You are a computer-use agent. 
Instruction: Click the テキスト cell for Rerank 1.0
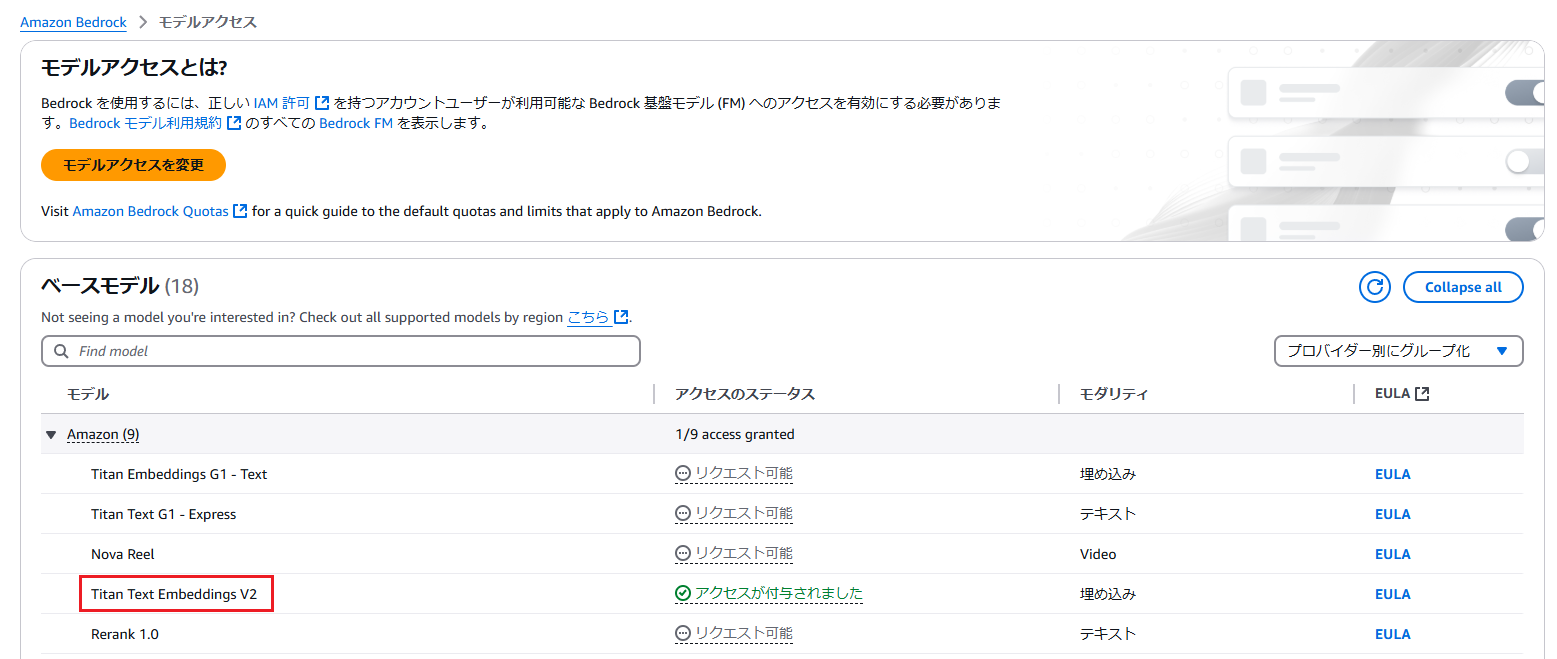1108,634
